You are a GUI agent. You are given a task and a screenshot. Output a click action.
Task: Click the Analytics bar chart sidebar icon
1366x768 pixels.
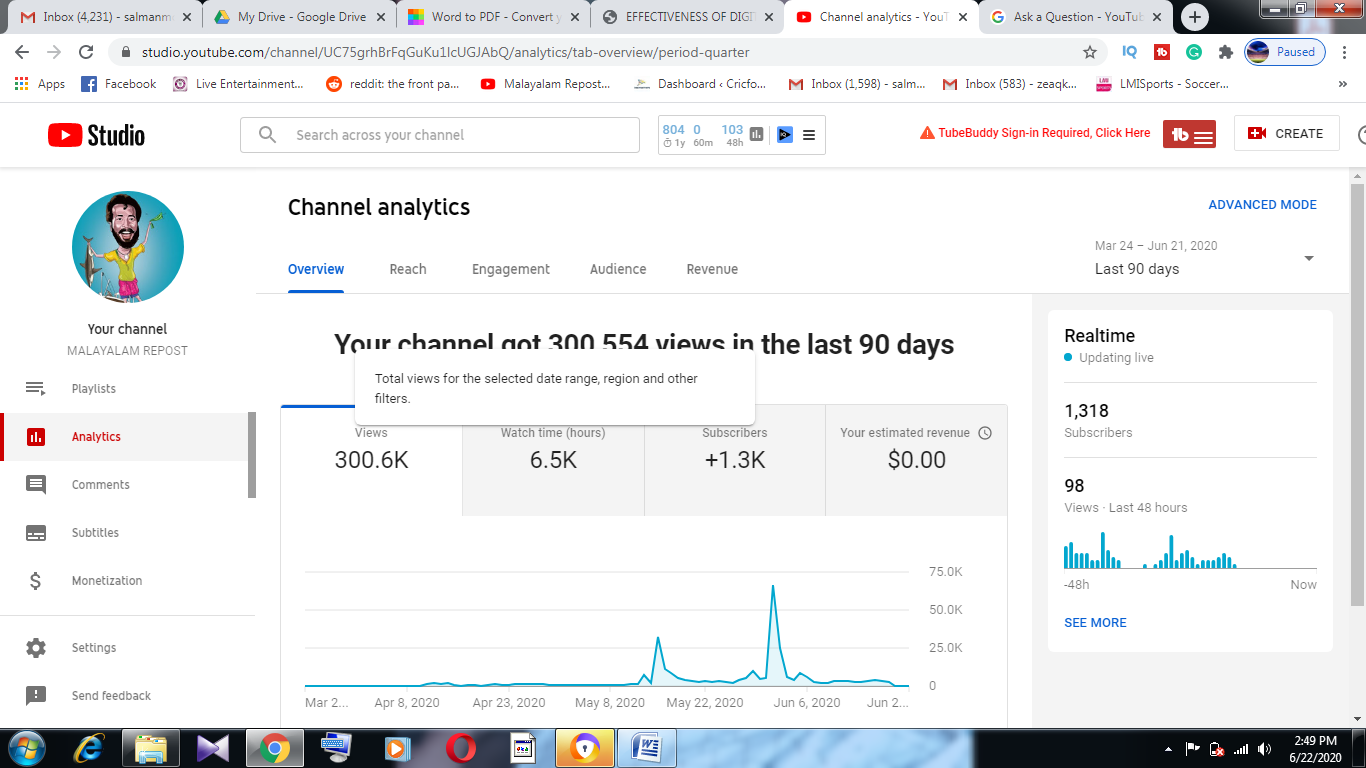click(36, 437)
